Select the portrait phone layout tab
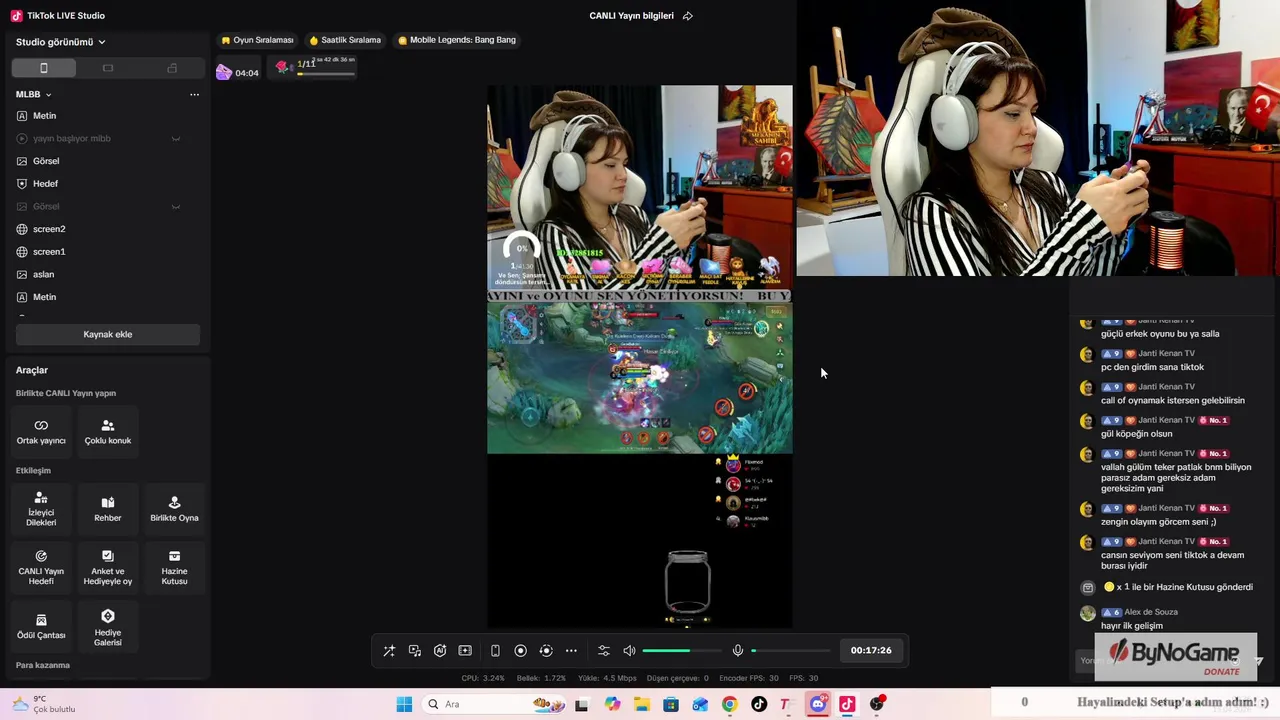The image size is (1280, 720). point(43,68)
